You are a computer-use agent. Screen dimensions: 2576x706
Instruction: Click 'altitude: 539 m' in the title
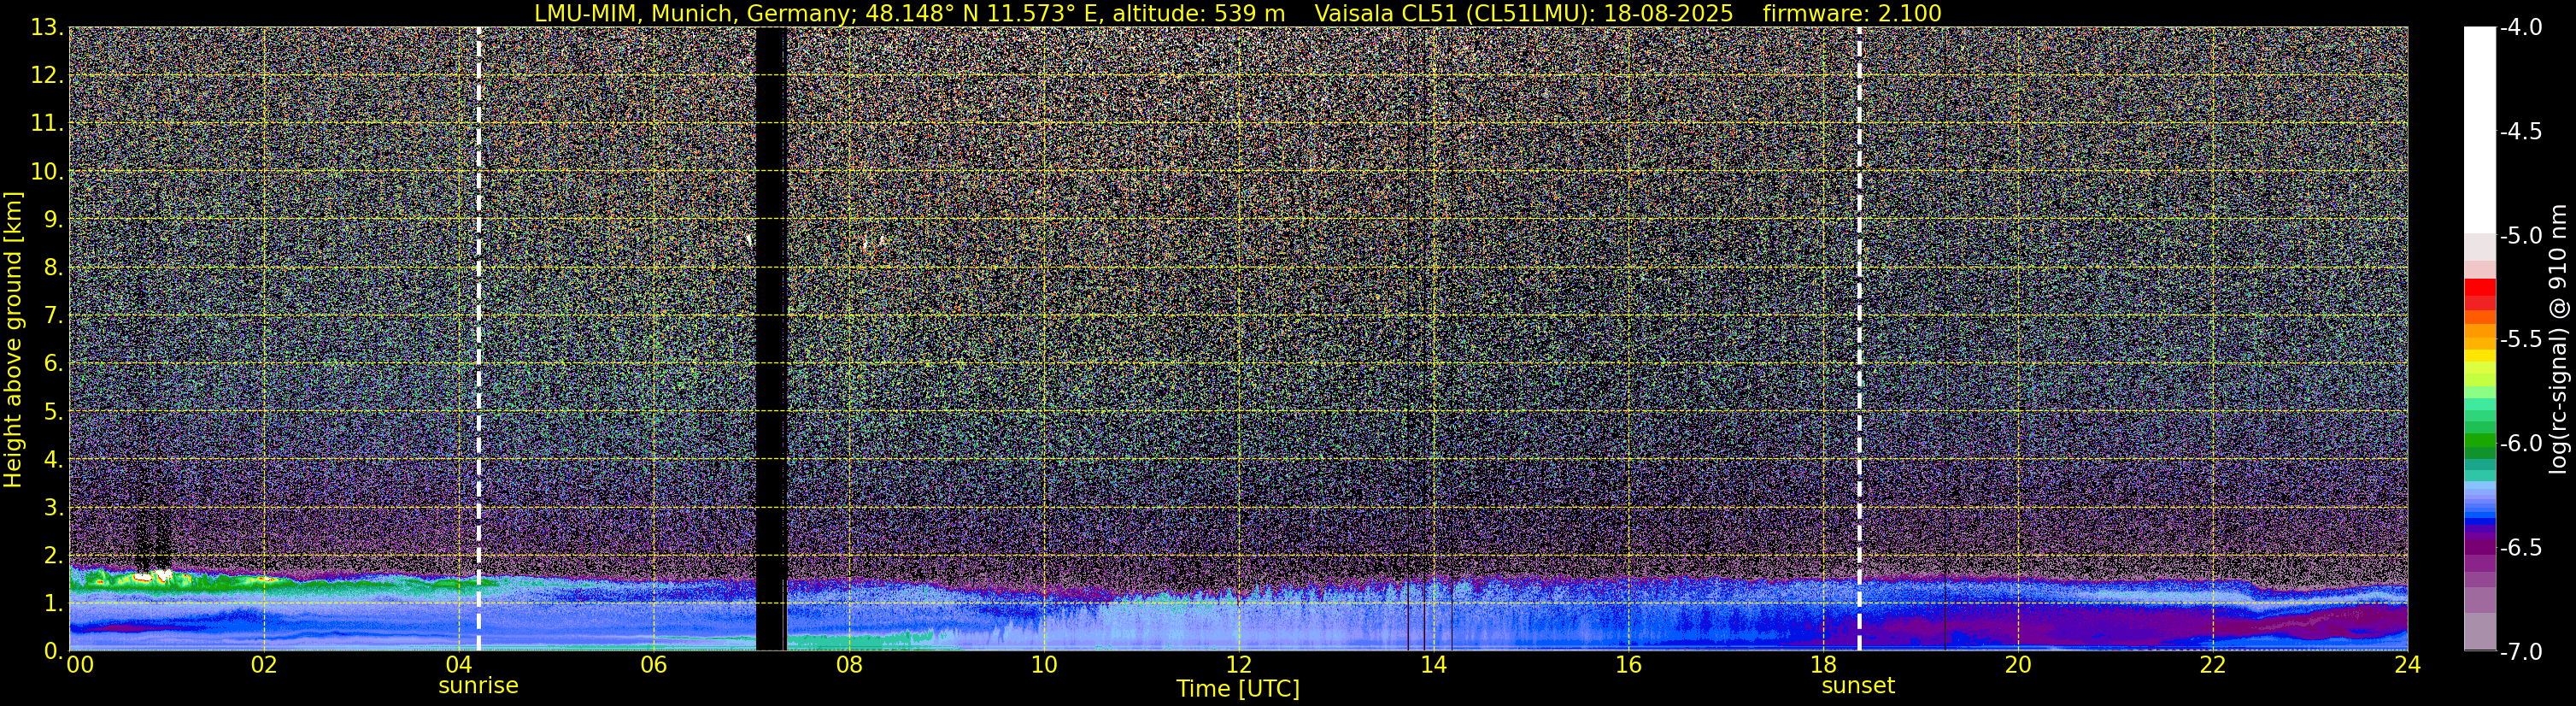coord(1199,13)
